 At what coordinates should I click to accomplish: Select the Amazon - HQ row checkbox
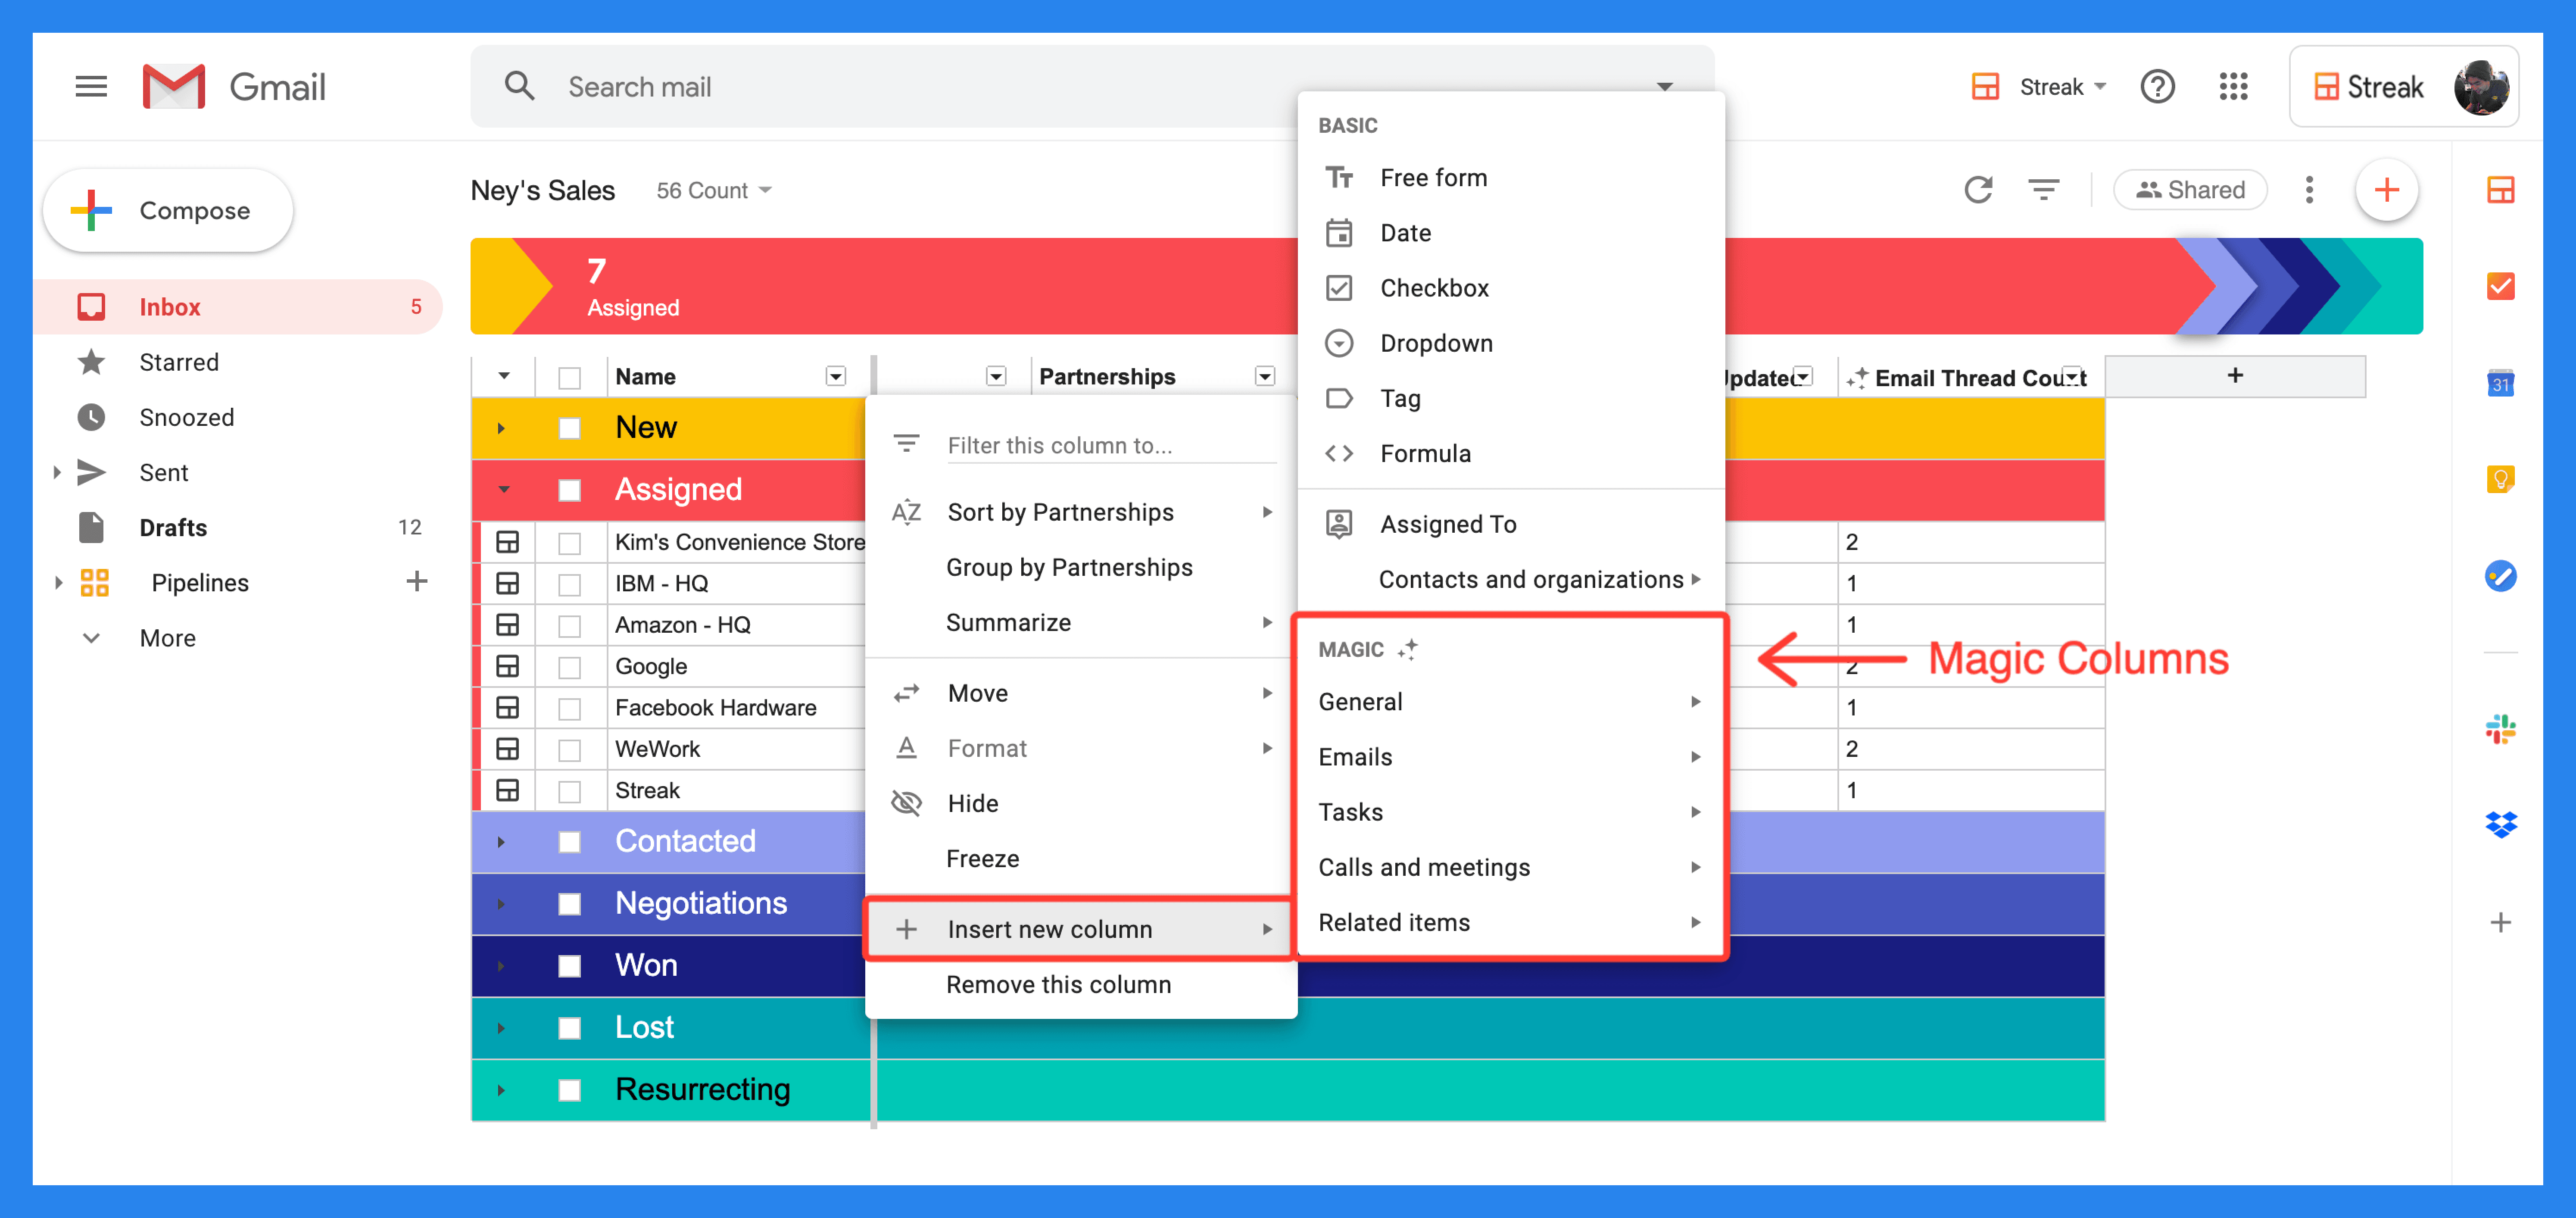569,625
